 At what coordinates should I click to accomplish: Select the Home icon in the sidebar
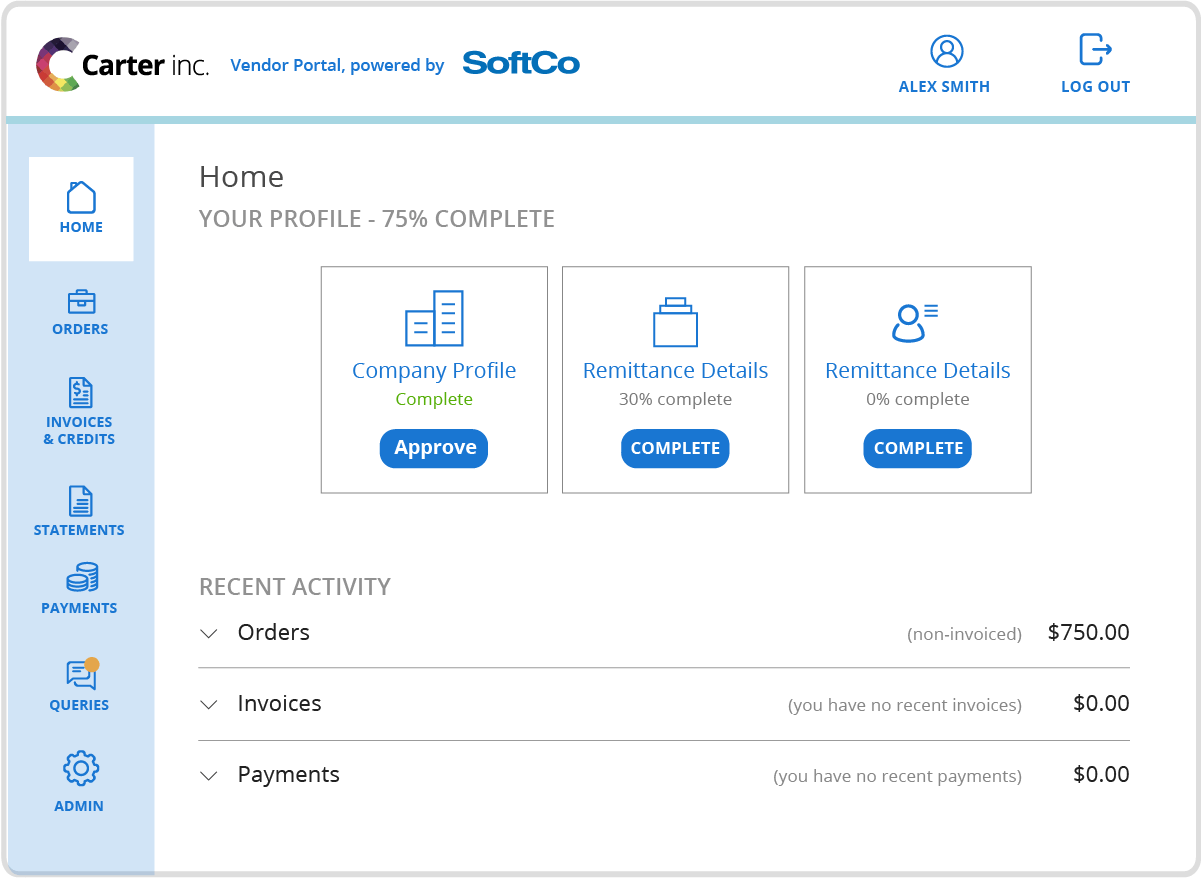coord(81,196)
